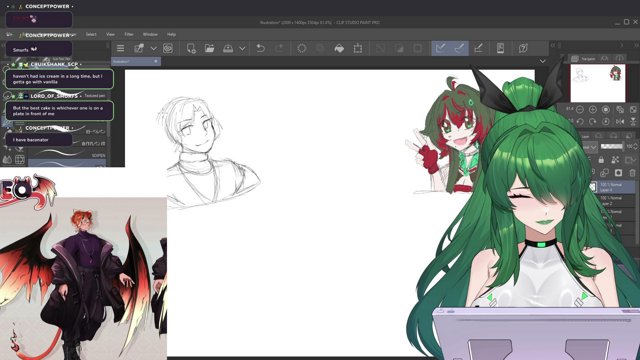Expand the arrow beside the CLIP STUDIO icon
This screenshot has height=360, width=640.
(x=153, y=49)
